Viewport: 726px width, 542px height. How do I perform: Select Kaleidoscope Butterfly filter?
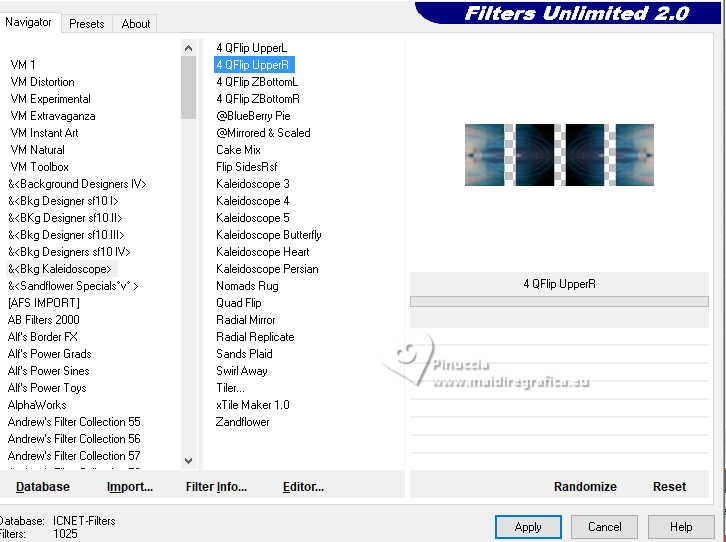tap(269, 235)
